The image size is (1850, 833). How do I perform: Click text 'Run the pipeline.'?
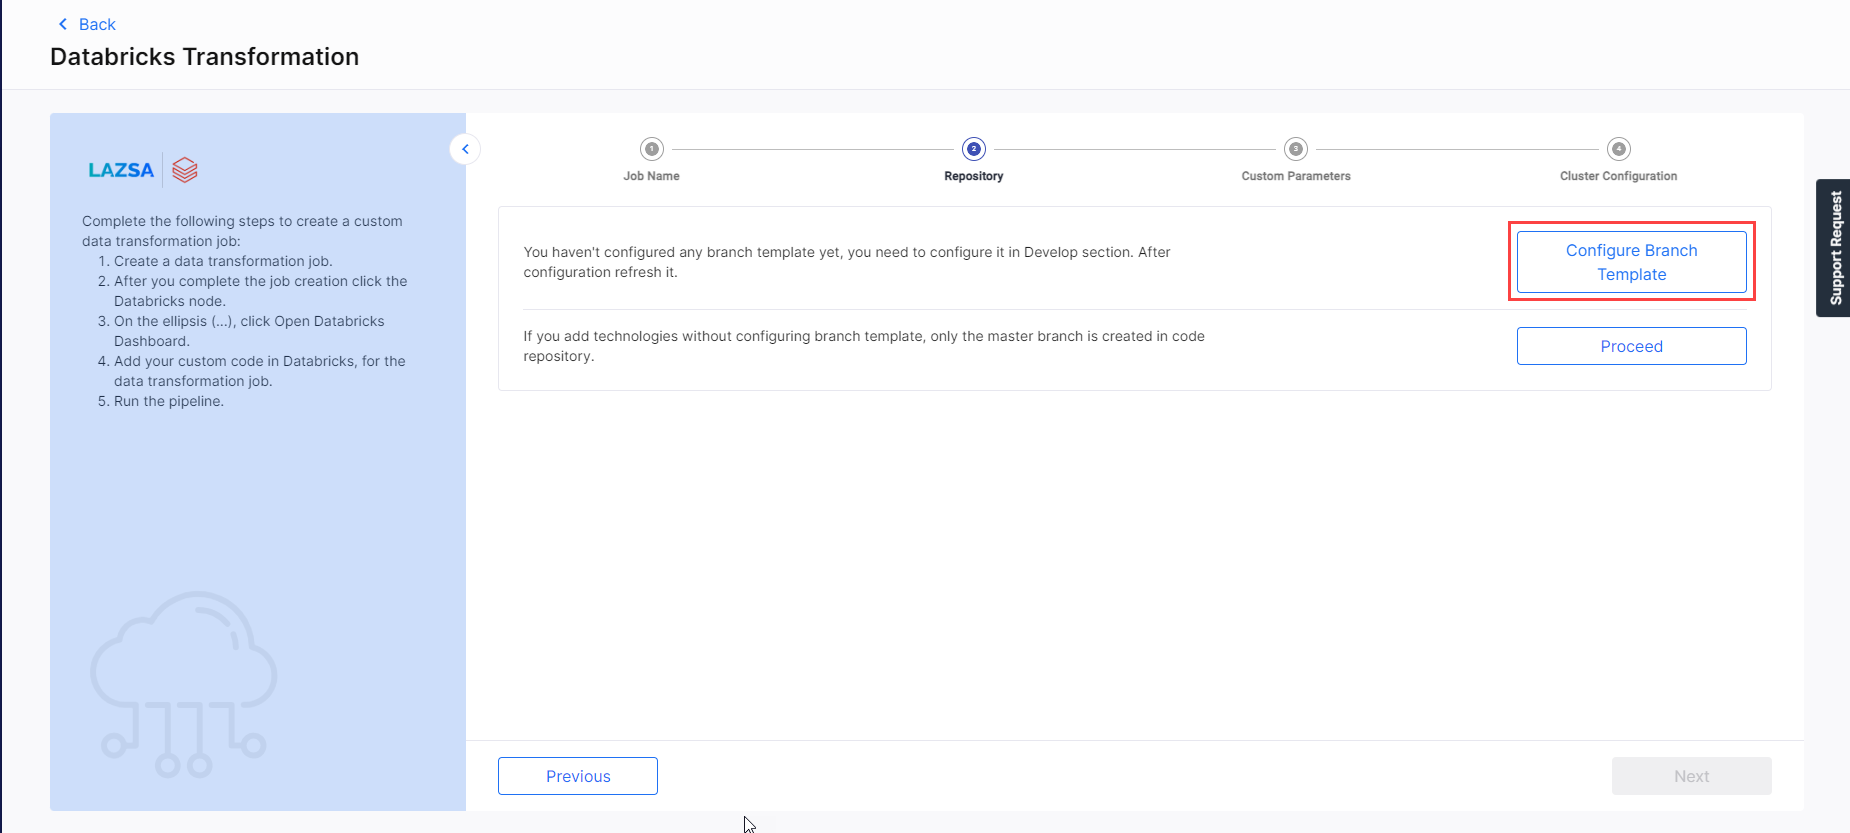click(x=169, y=401)
